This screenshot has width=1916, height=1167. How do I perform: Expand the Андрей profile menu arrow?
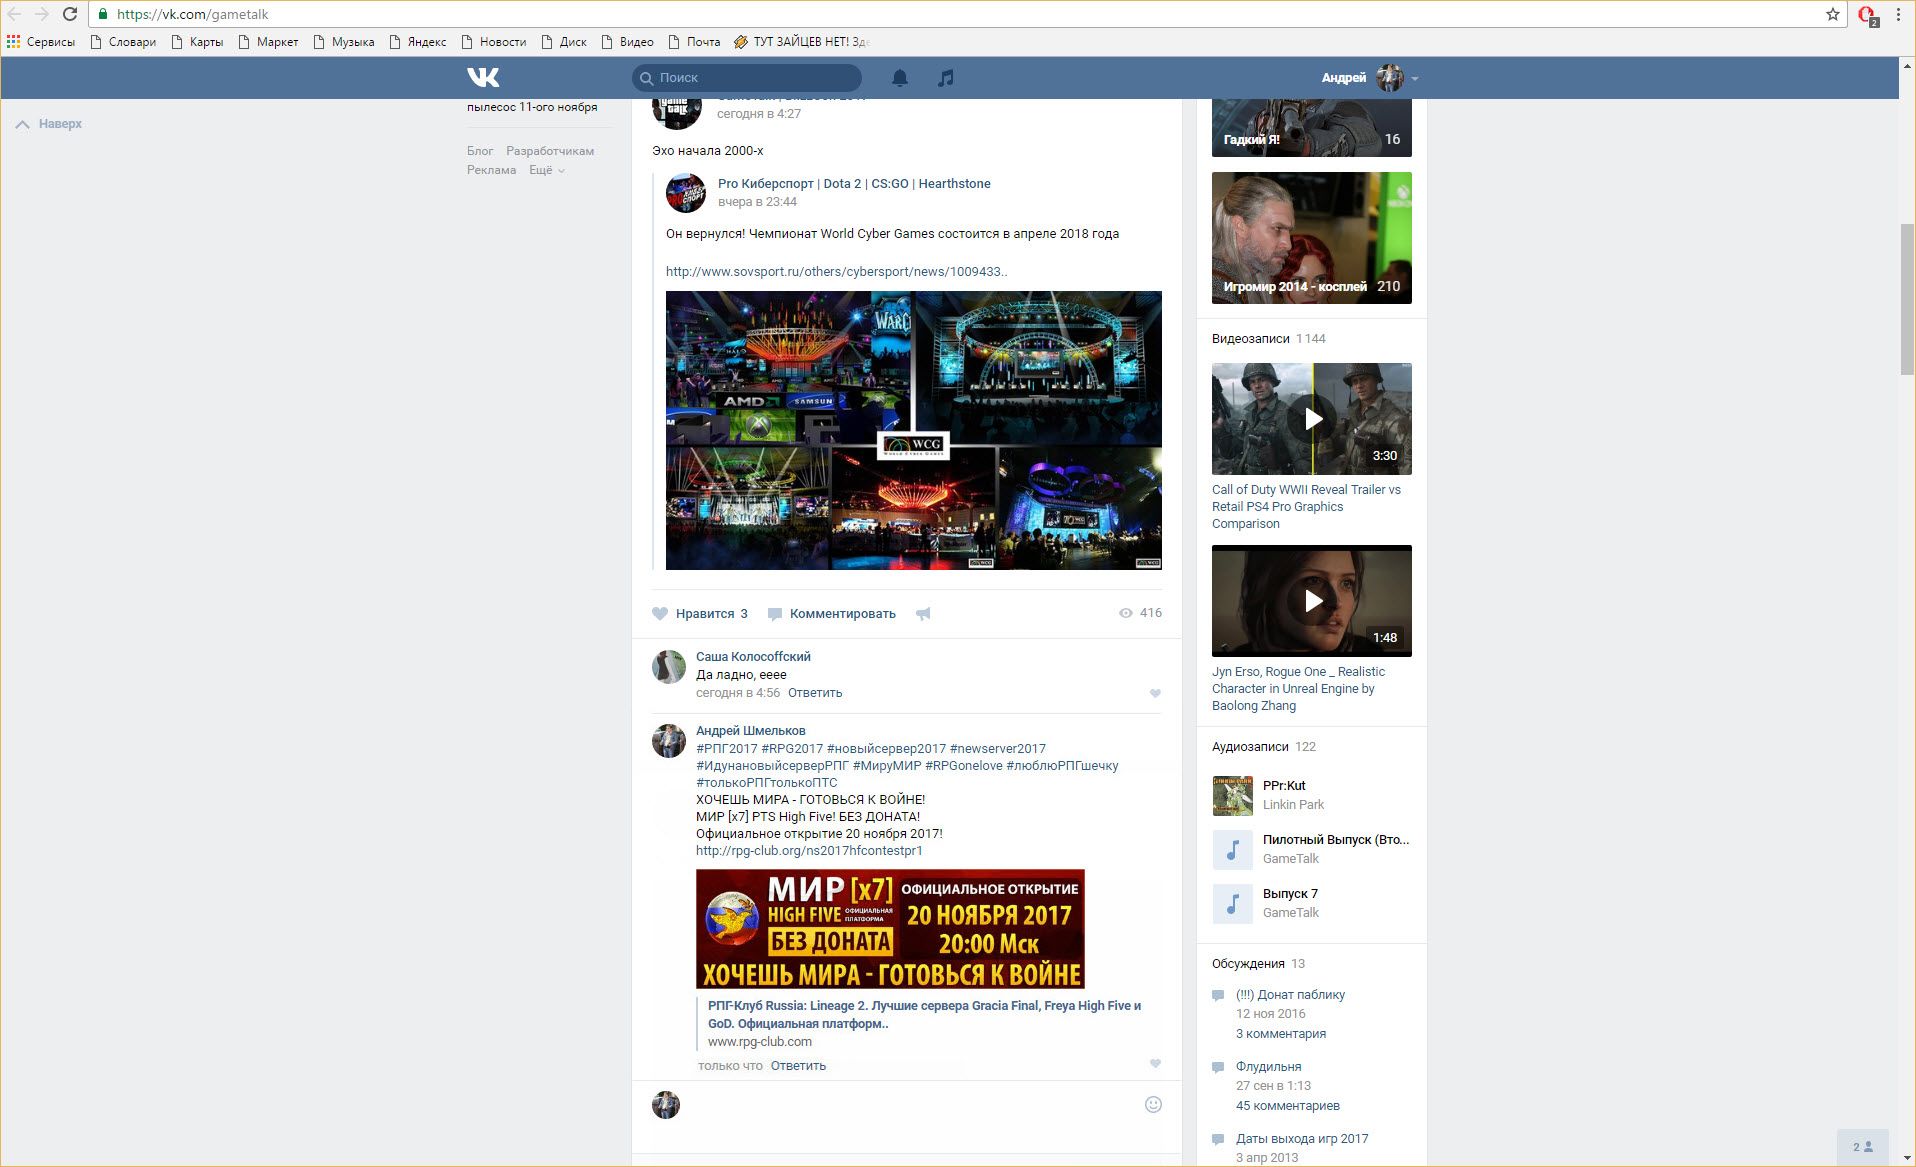coord(1415,78)
